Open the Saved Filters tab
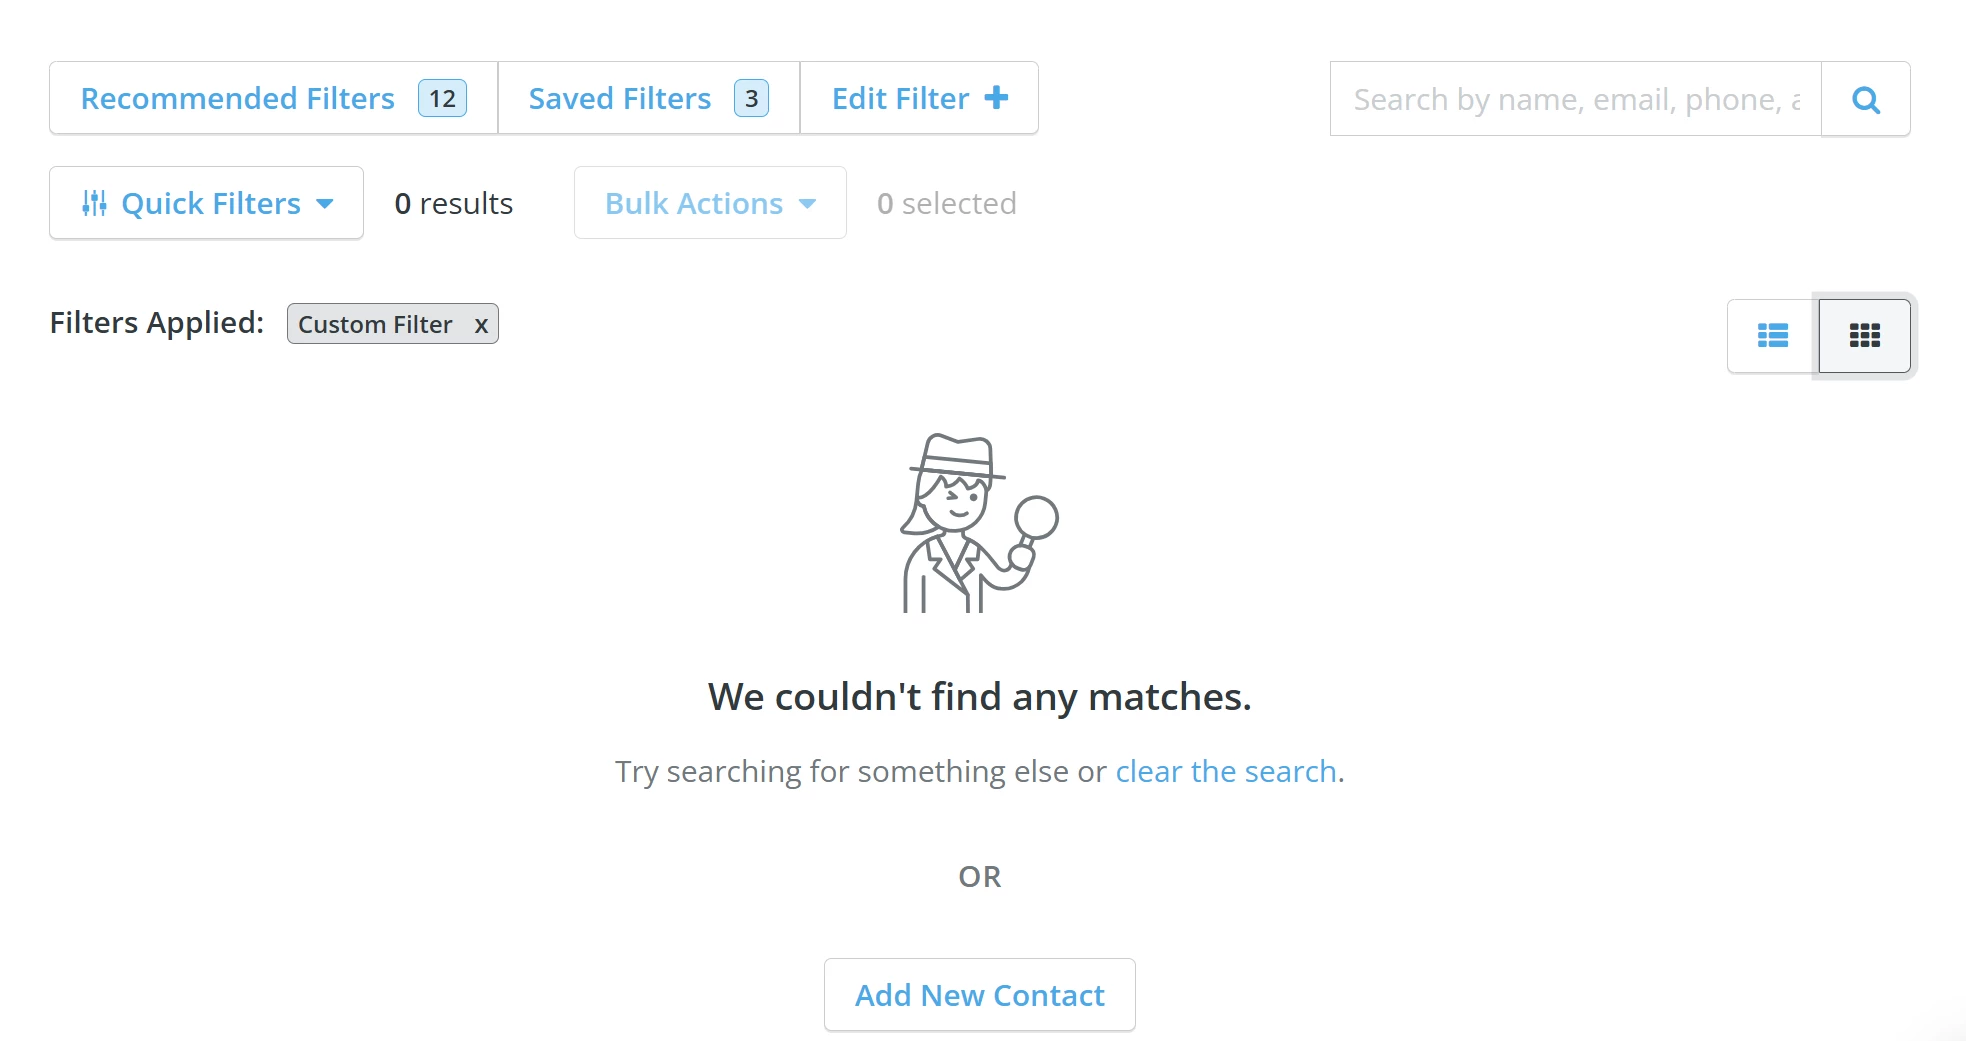Screen dimensions: 1966x1041 [x=620, y=97]
